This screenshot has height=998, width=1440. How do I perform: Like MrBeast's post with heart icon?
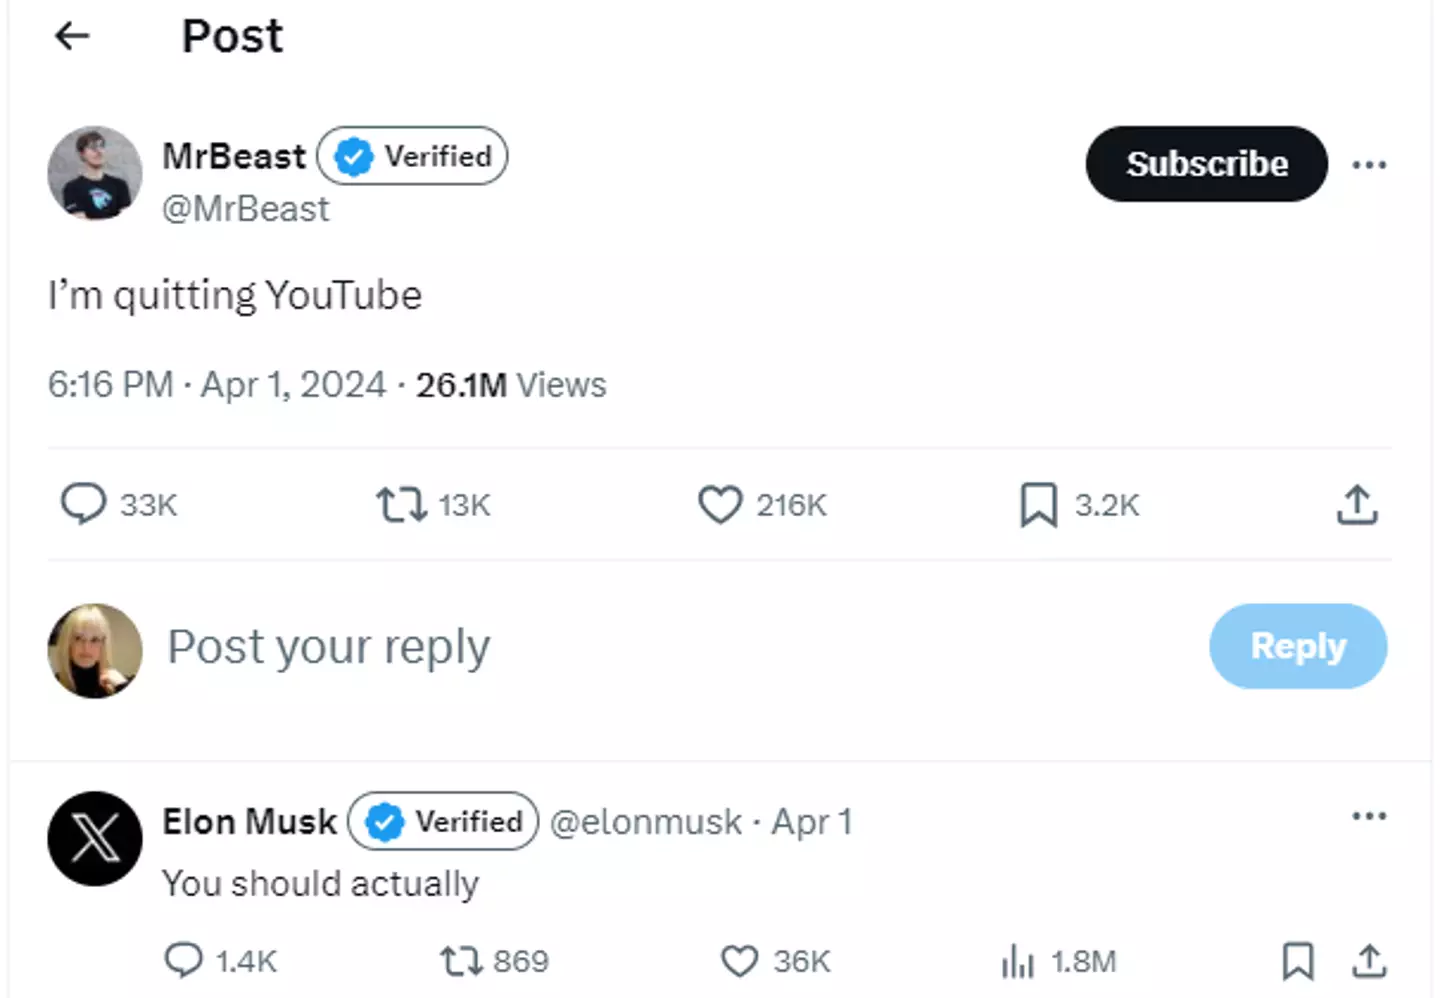point(720,505)
